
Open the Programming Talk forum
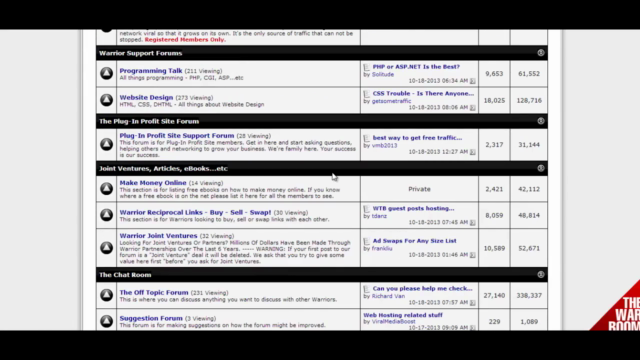click(151, 71)
